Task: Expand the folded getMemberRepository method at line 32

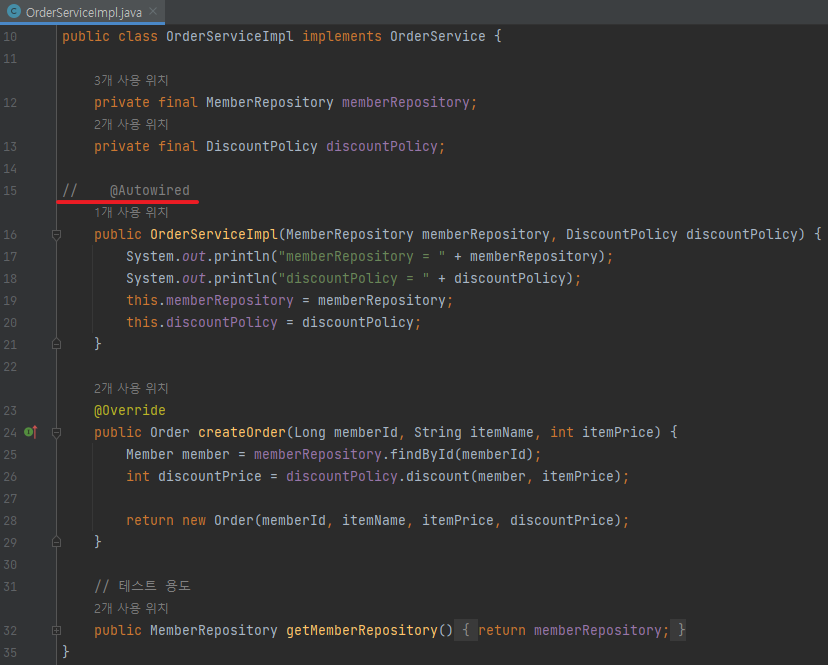Action: pos(57,630)
